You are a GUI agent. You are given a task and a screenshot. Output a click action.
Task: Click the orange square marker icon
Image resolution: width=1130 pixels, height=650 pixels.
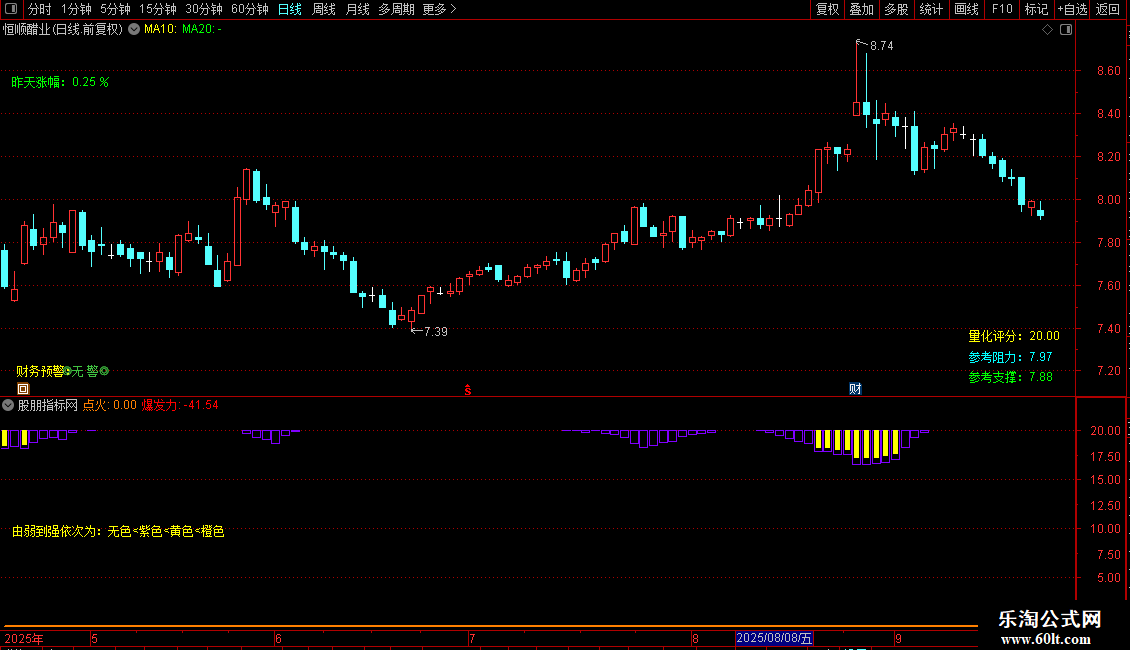click(23, 389)
